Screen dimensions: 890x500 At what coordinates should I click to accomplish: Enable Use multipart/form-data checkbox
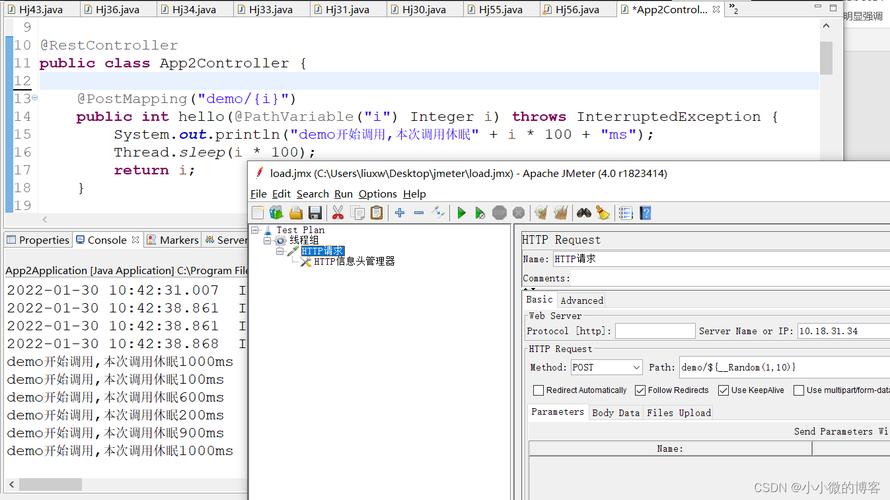pos(799,390)
